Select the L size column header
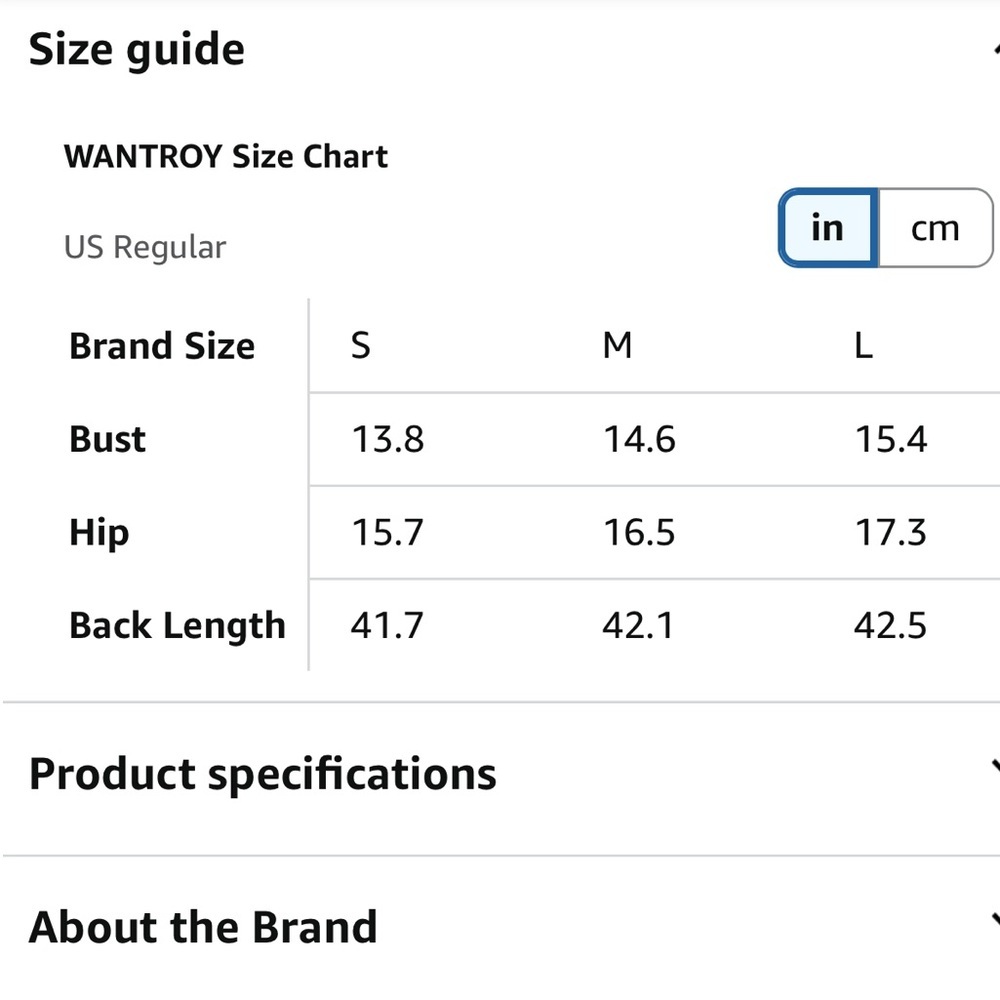Screen dimensions: 1000x1000 pyautogui.click(x=864, y=346)
